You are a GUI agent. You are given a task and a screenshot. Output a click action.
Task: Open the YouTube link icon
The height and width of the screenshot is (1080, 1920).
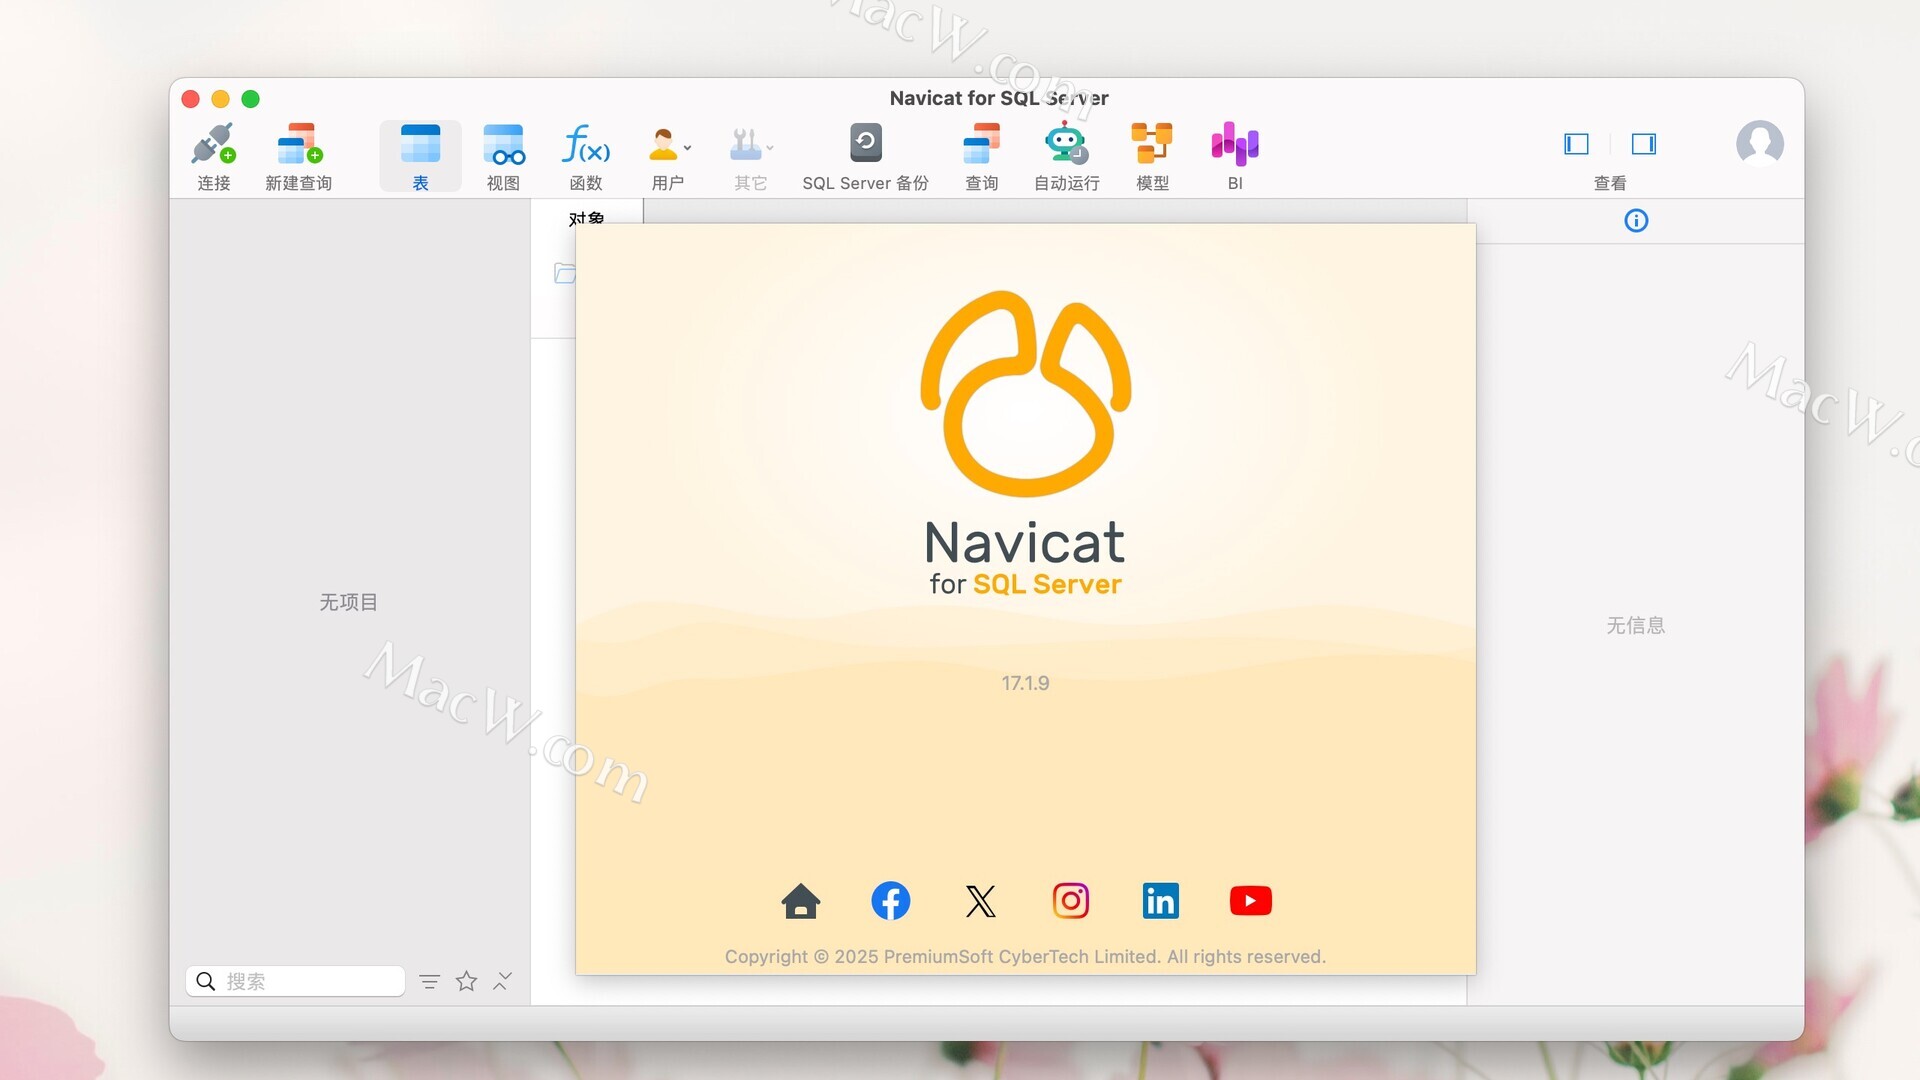coord(1250,901)
